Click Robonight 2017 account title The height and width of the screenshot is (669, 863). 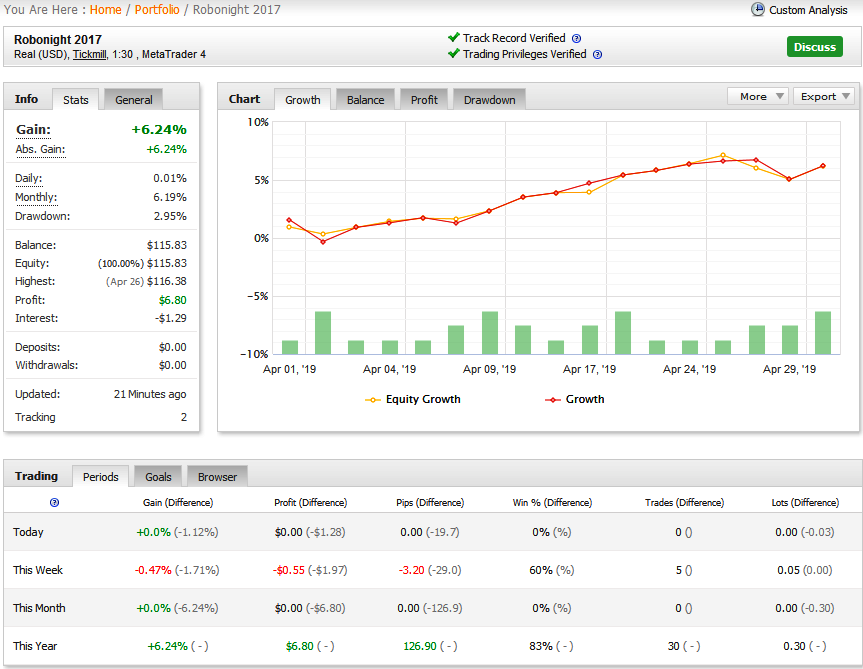click(x=58, y=40)
